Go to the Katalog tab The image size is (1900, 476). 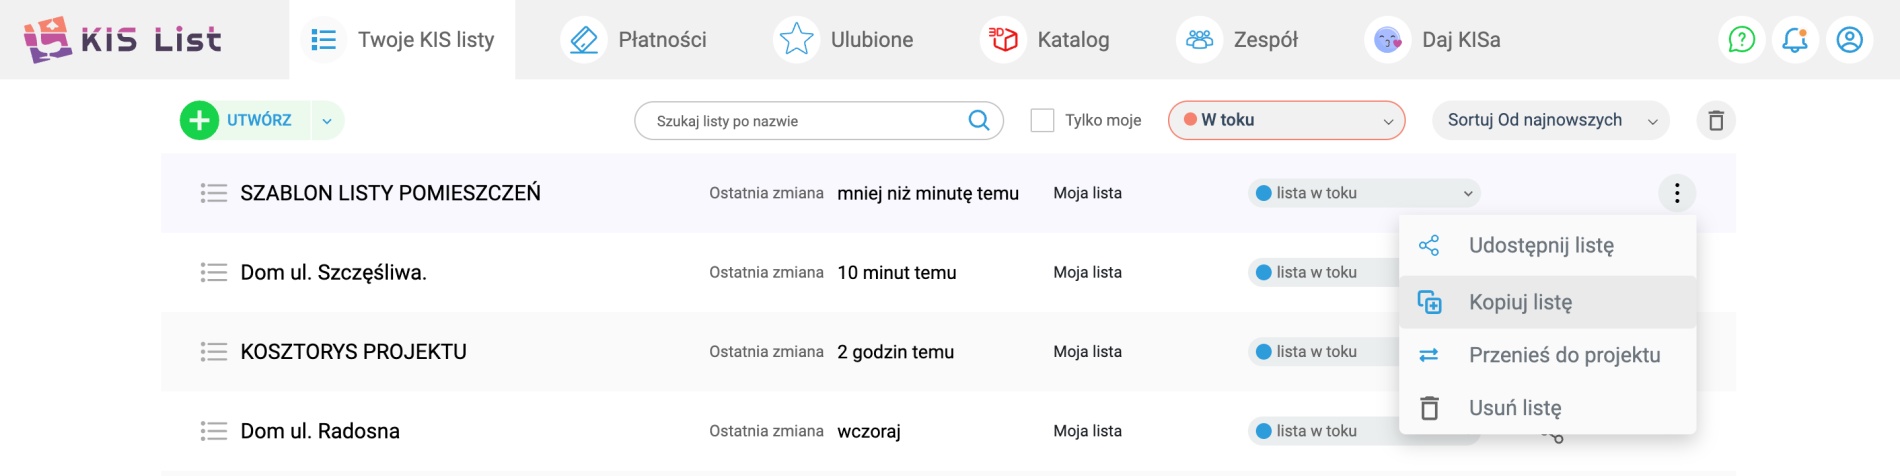(1072, 40)
